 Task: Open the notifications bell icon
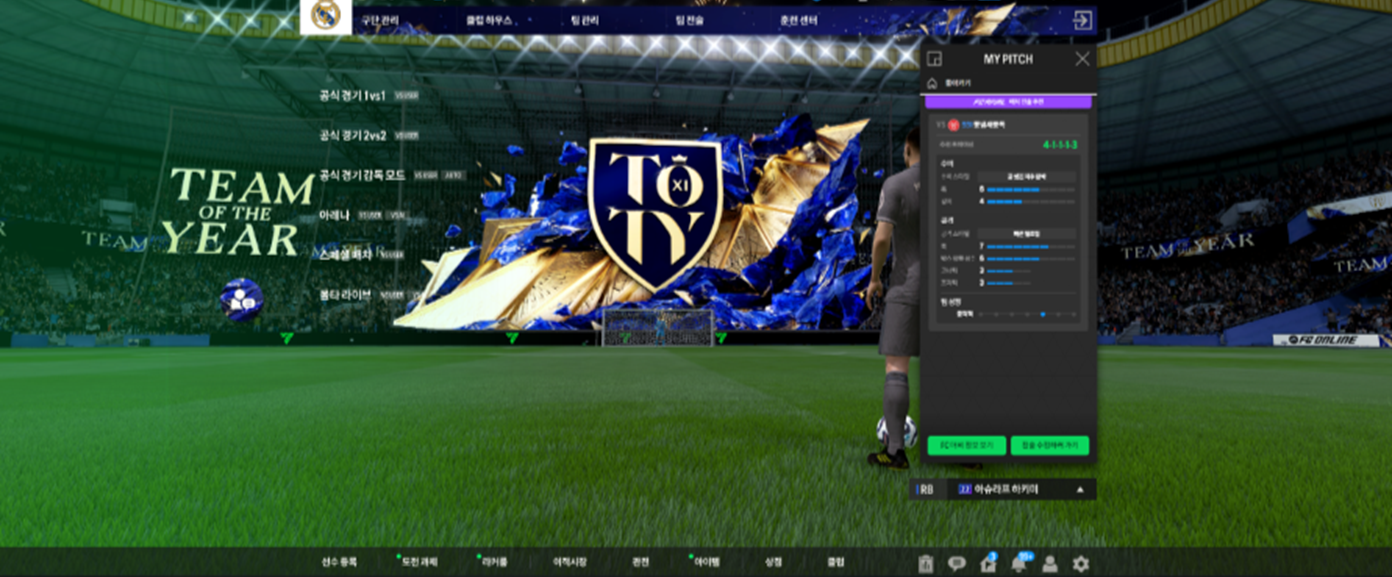1019,563
